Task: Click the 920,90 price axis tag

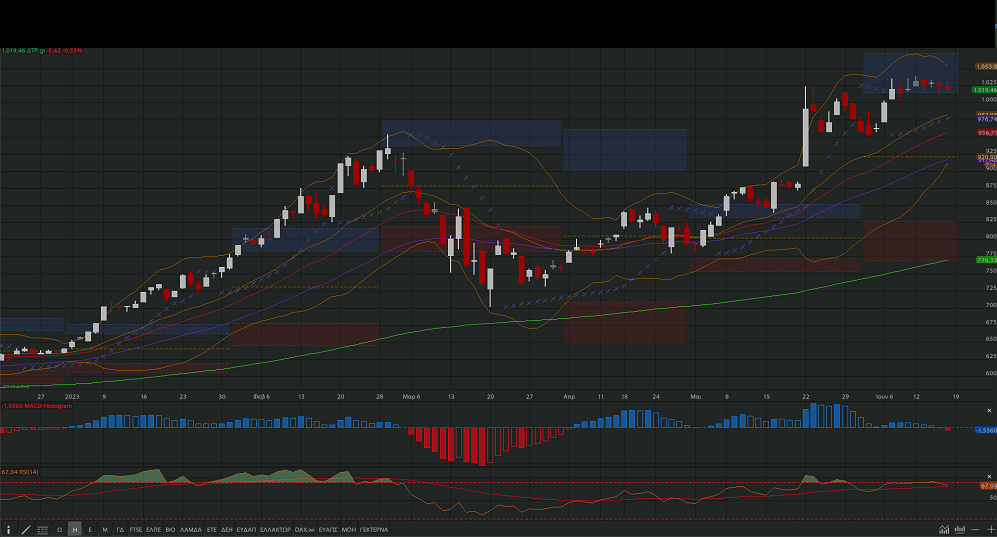Action: (x=987, y=157)
